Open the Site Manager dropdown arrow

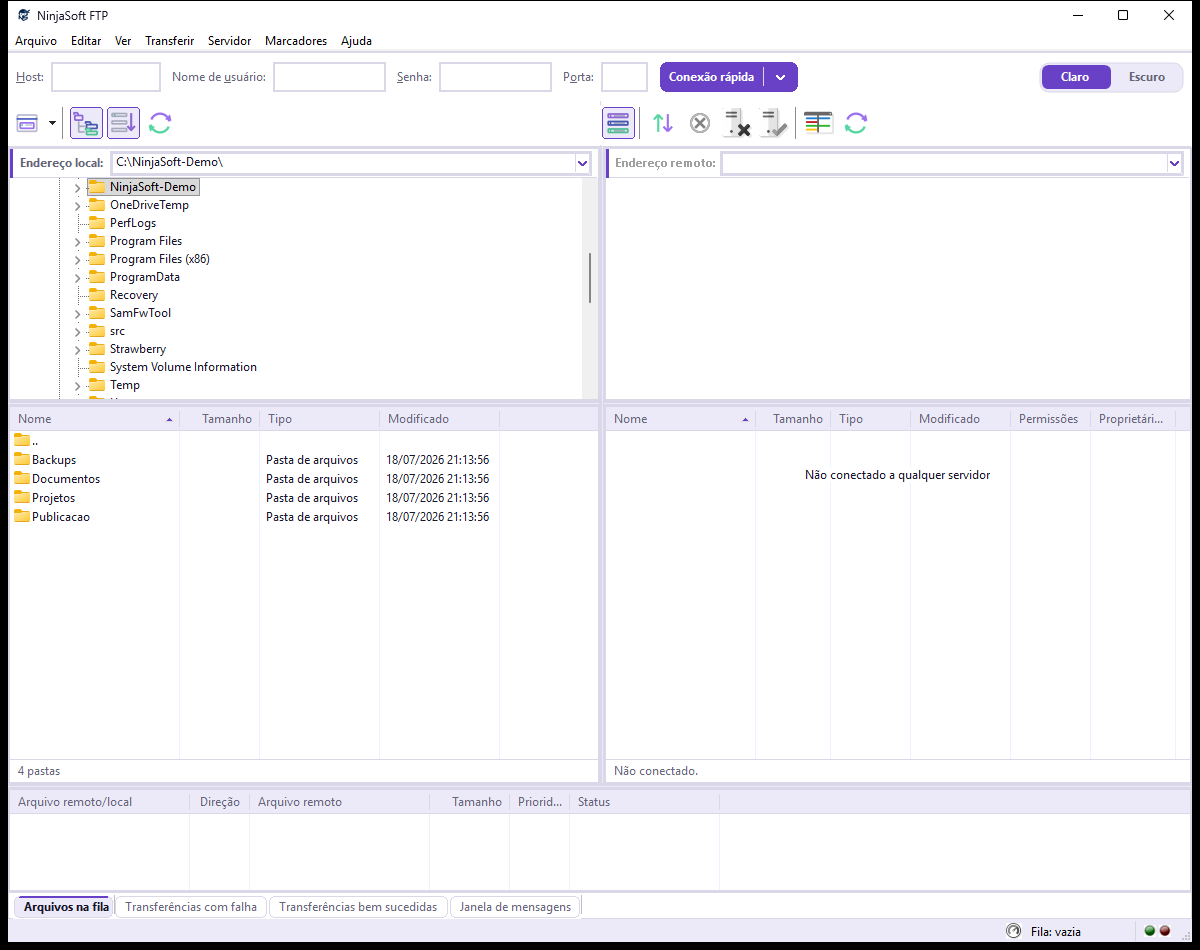click(x=52, y=123)
